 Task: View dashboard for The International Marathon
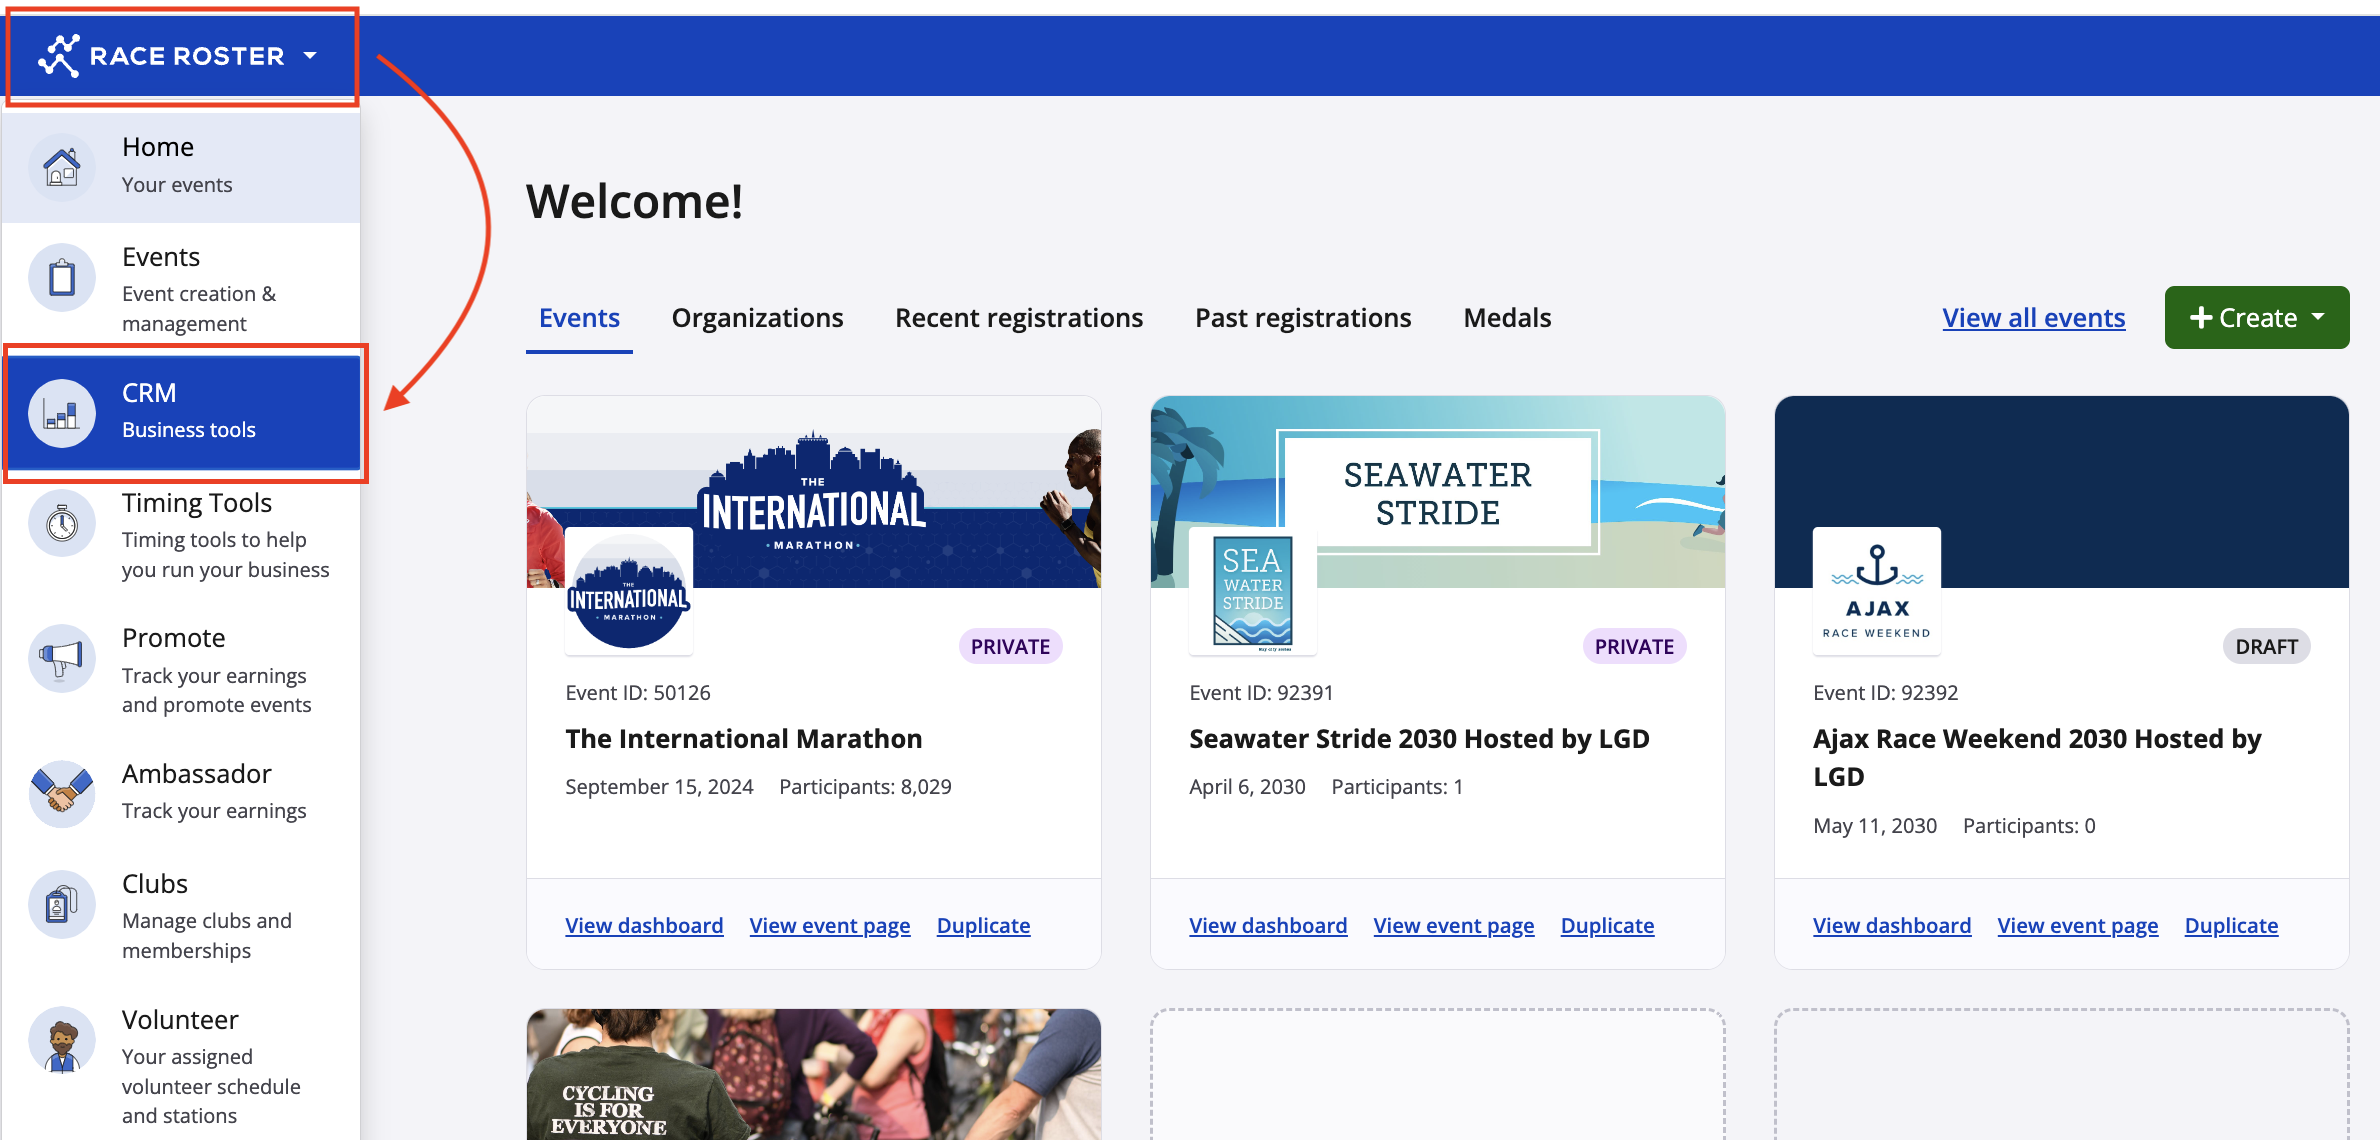pos(644,926)
